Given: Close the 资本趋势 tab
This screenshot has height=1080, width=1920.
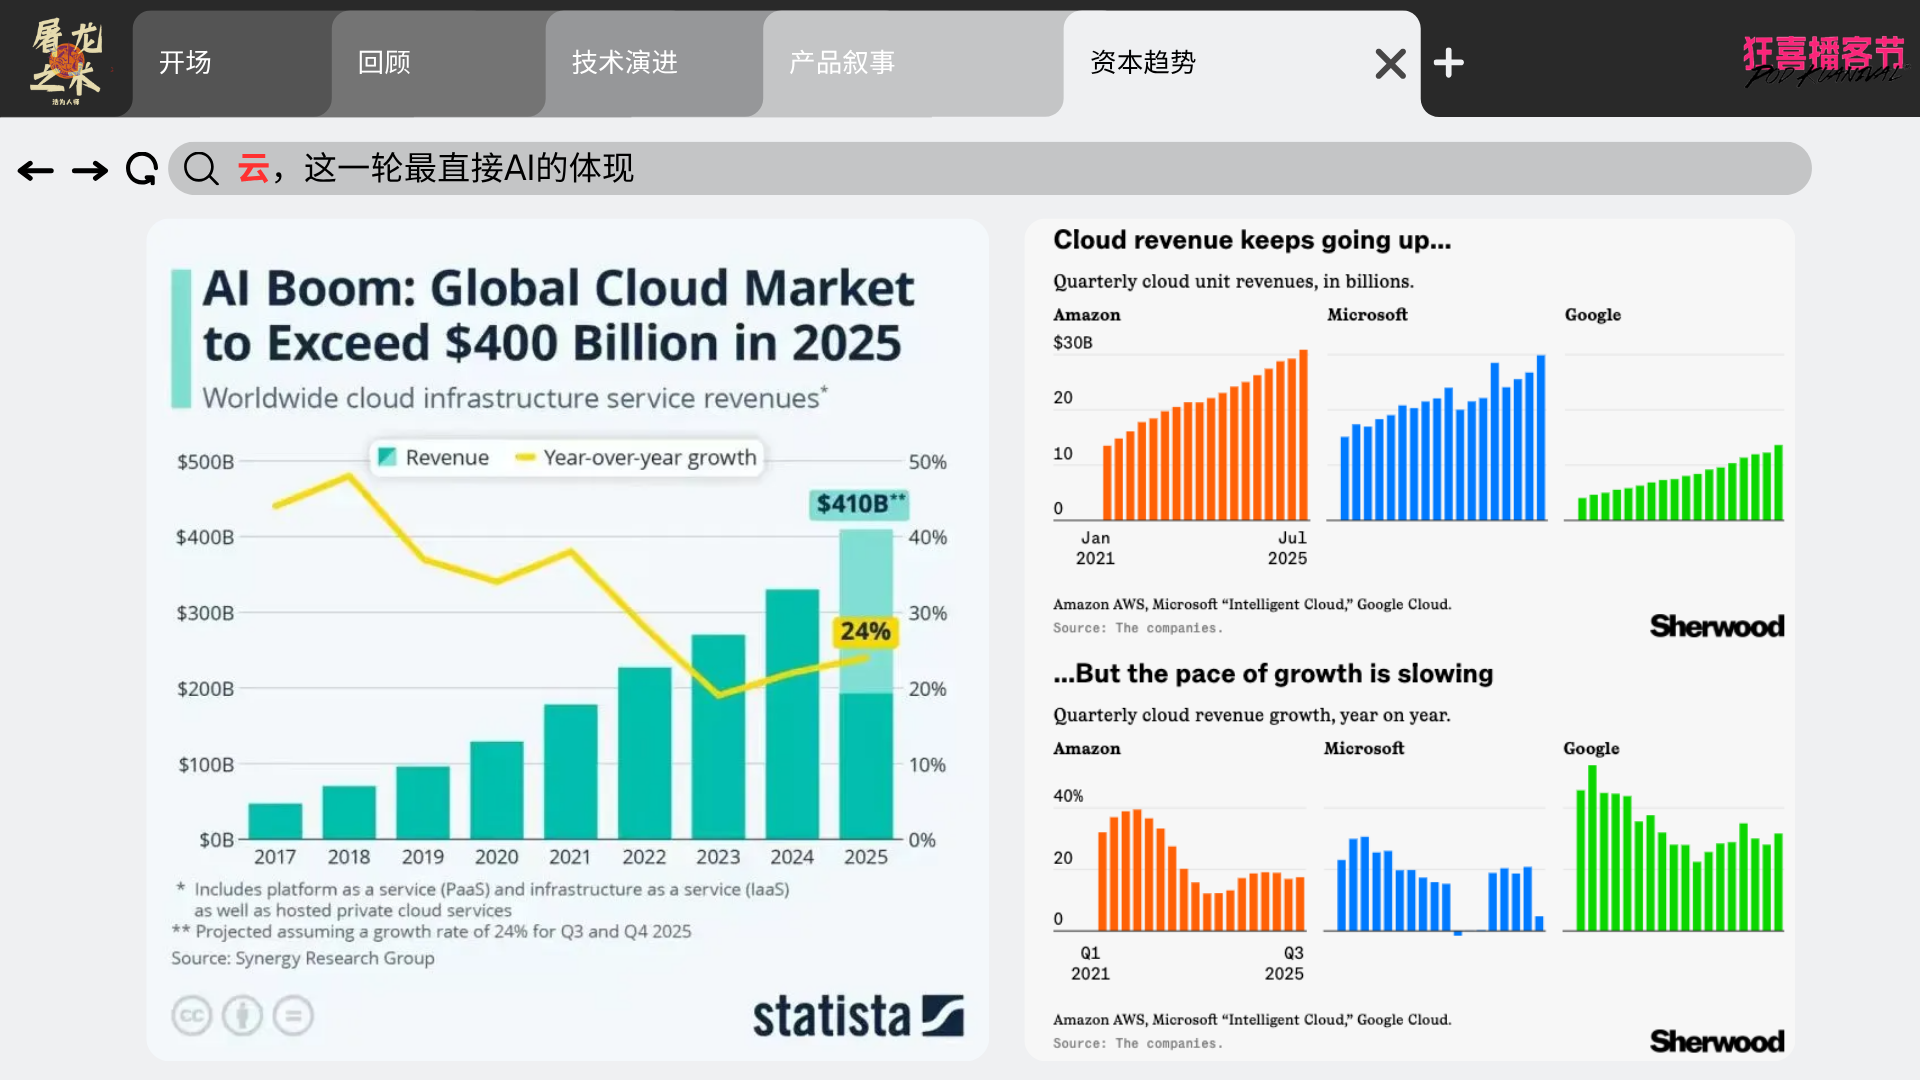Looking at the screenshot, I should pos(1390,64).
